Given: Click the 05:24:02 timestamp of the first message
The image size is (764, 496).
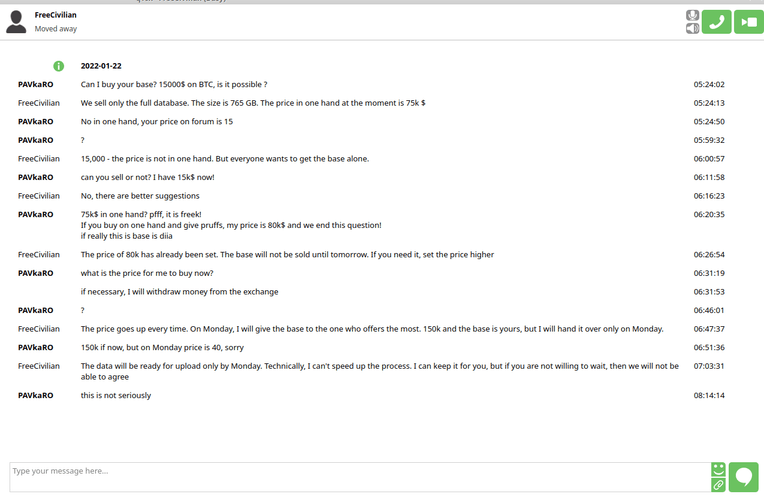Looking at the screenshot, I should pyautogui.click(x=709, y=84).
